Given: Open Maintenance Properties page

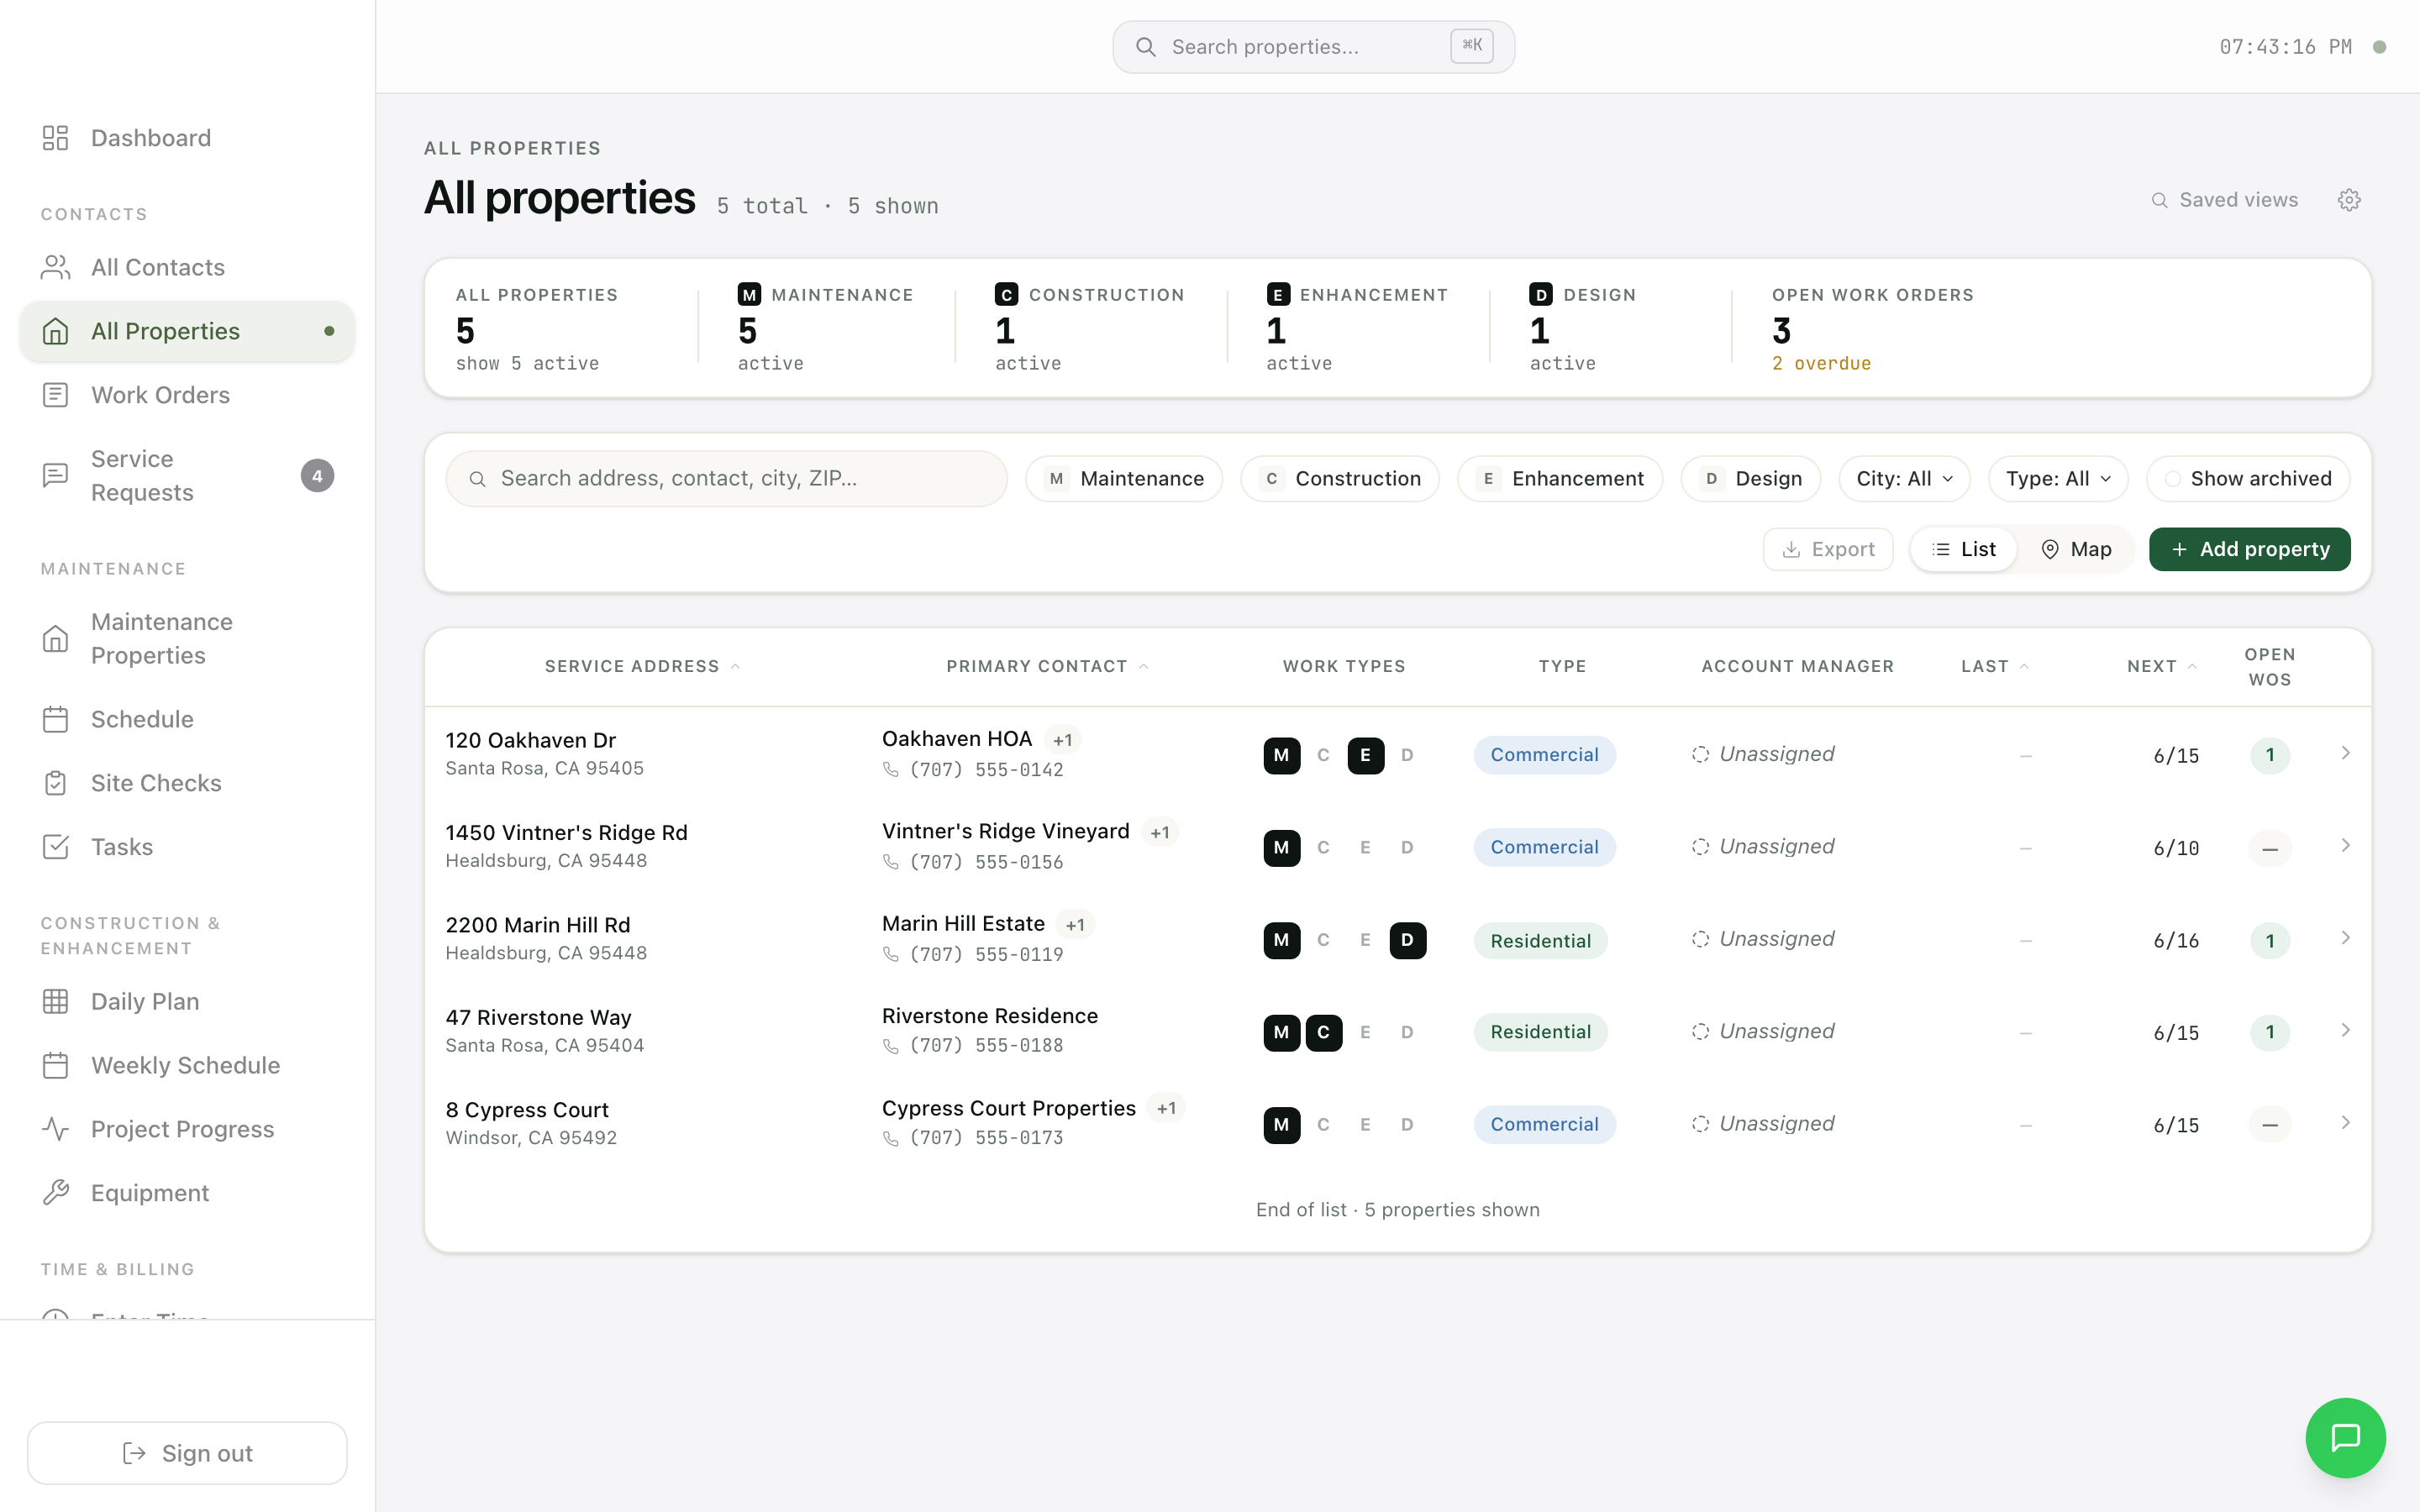Looking at the screenshot, I should (x=187, y=639).
